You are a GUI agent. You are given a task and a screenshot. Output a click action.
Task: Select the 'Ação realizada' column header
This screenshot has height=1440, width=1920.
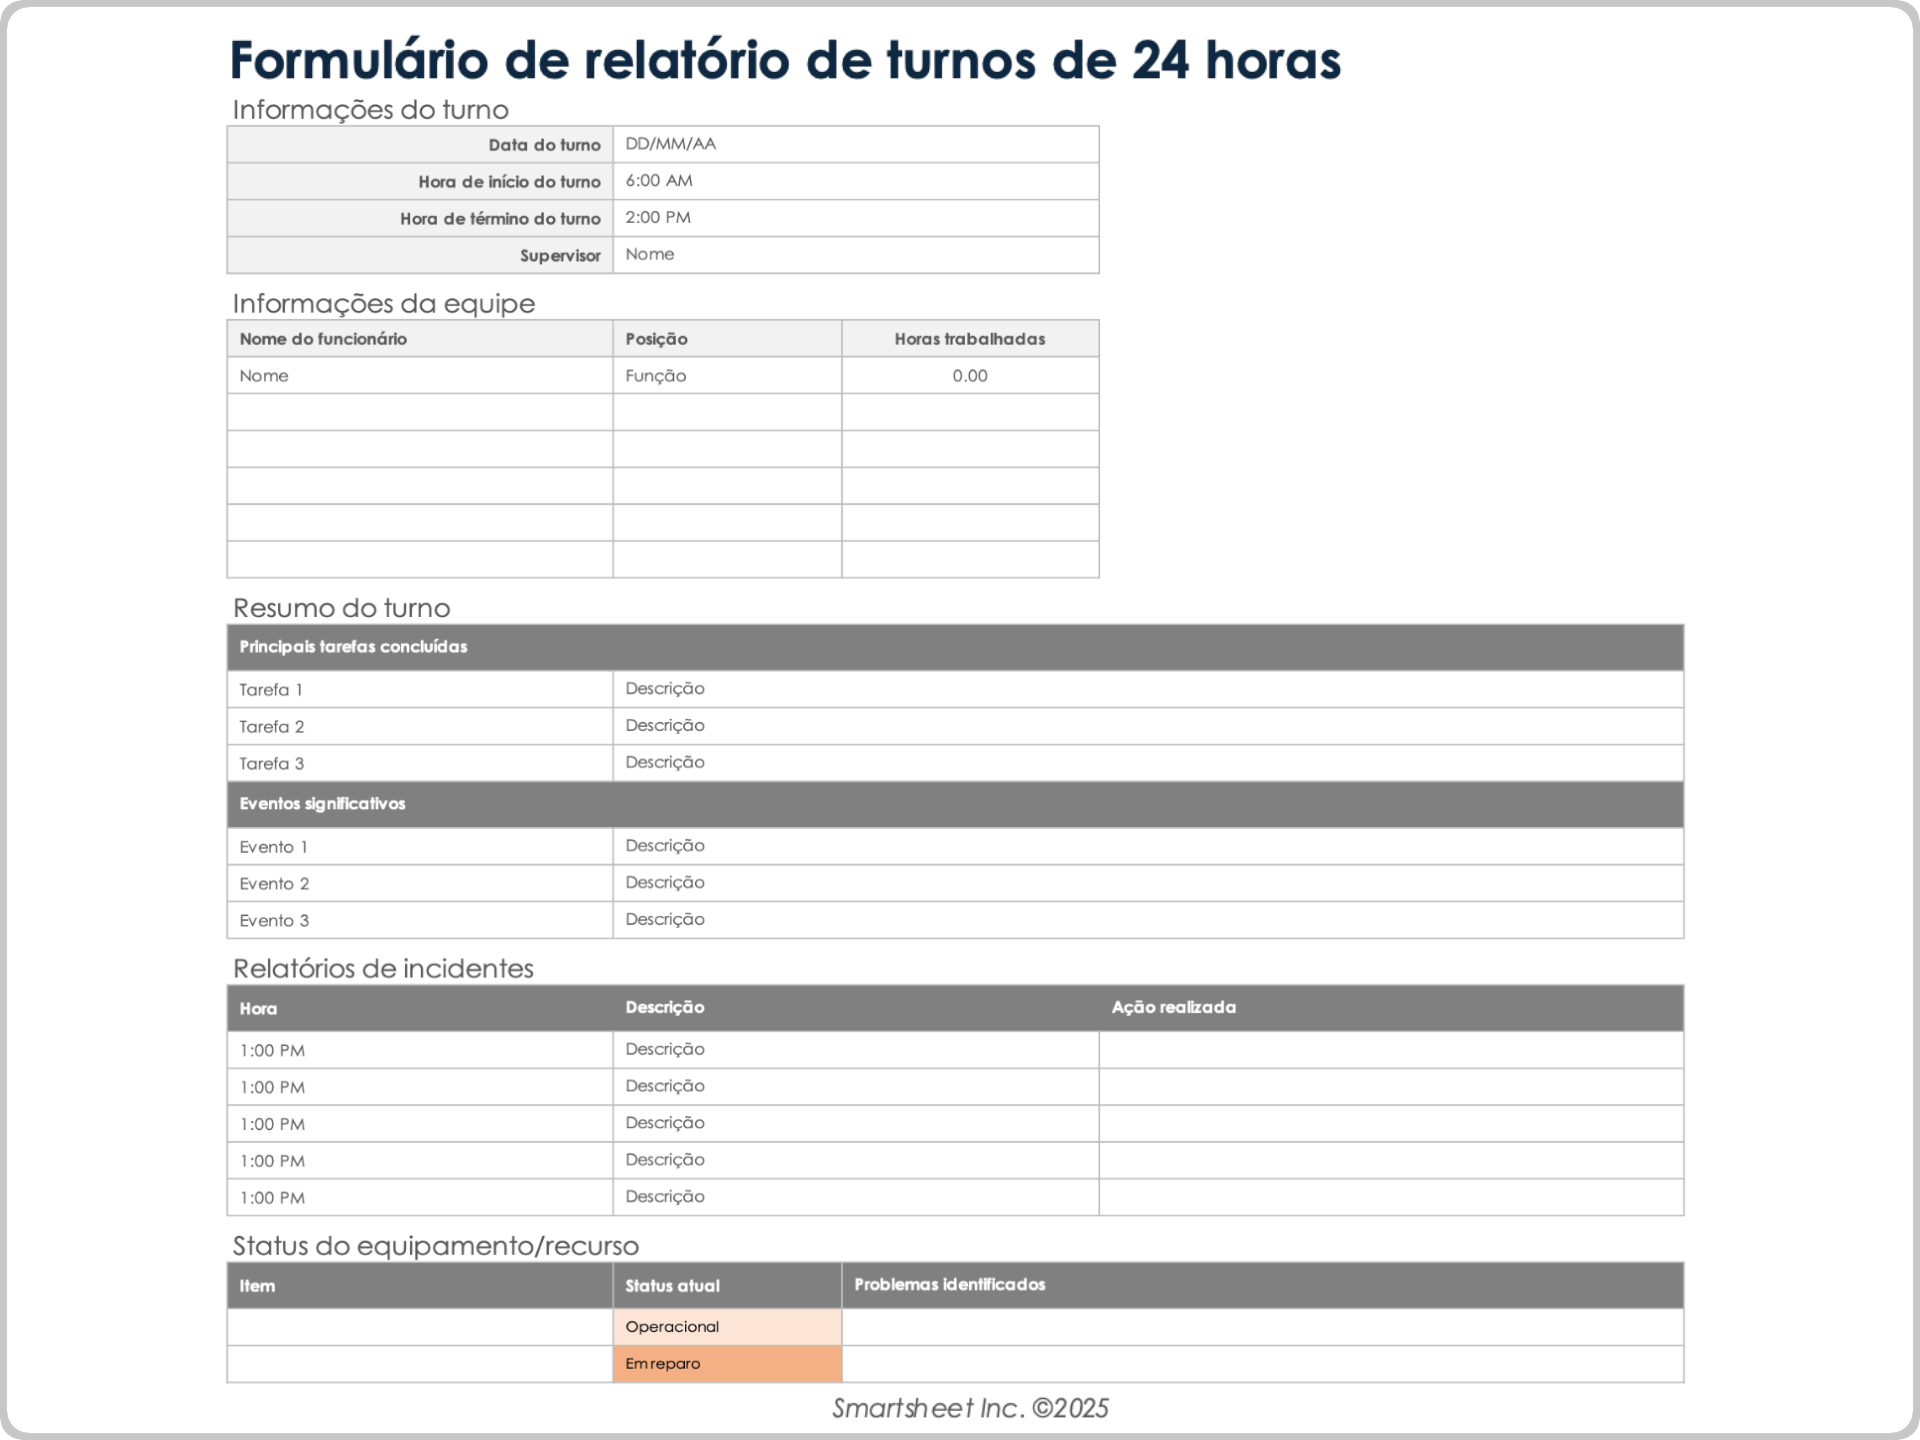click(1391, 1008)
